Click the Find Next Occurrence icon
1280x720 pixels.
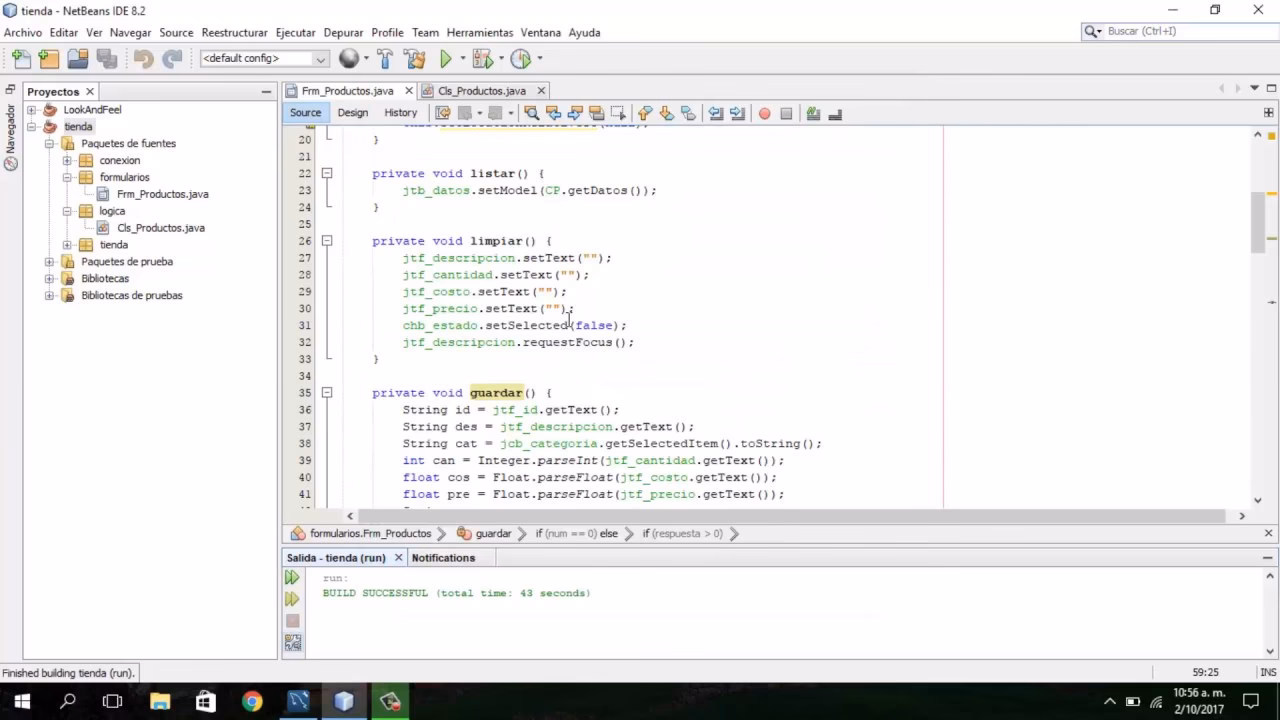pos(575,113)
